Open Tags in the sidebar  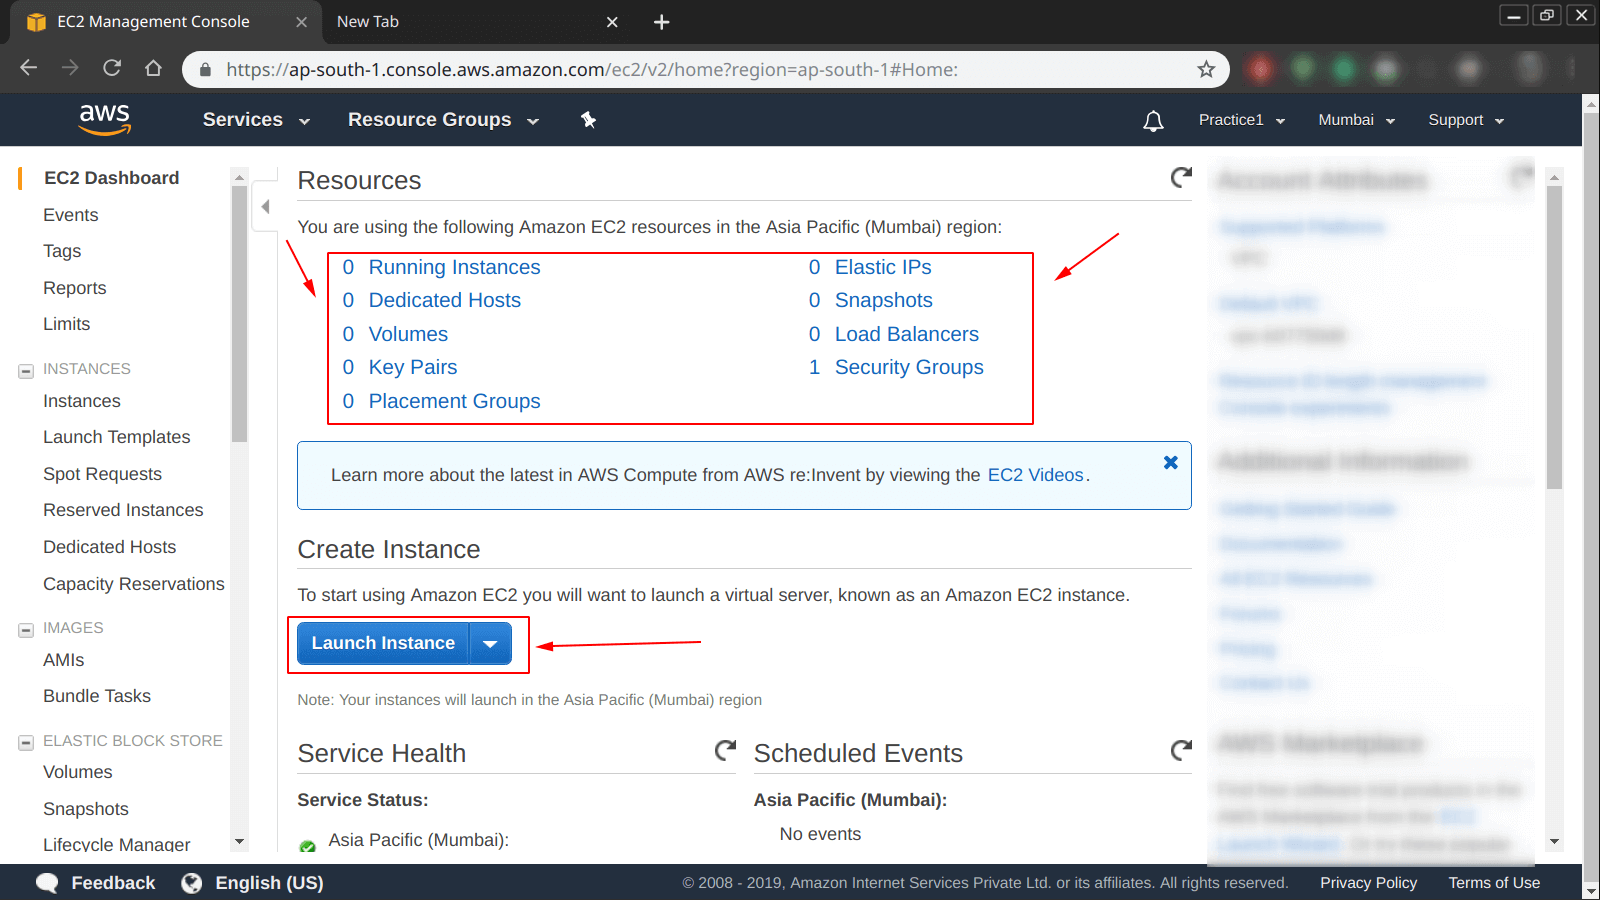(62, 251)
